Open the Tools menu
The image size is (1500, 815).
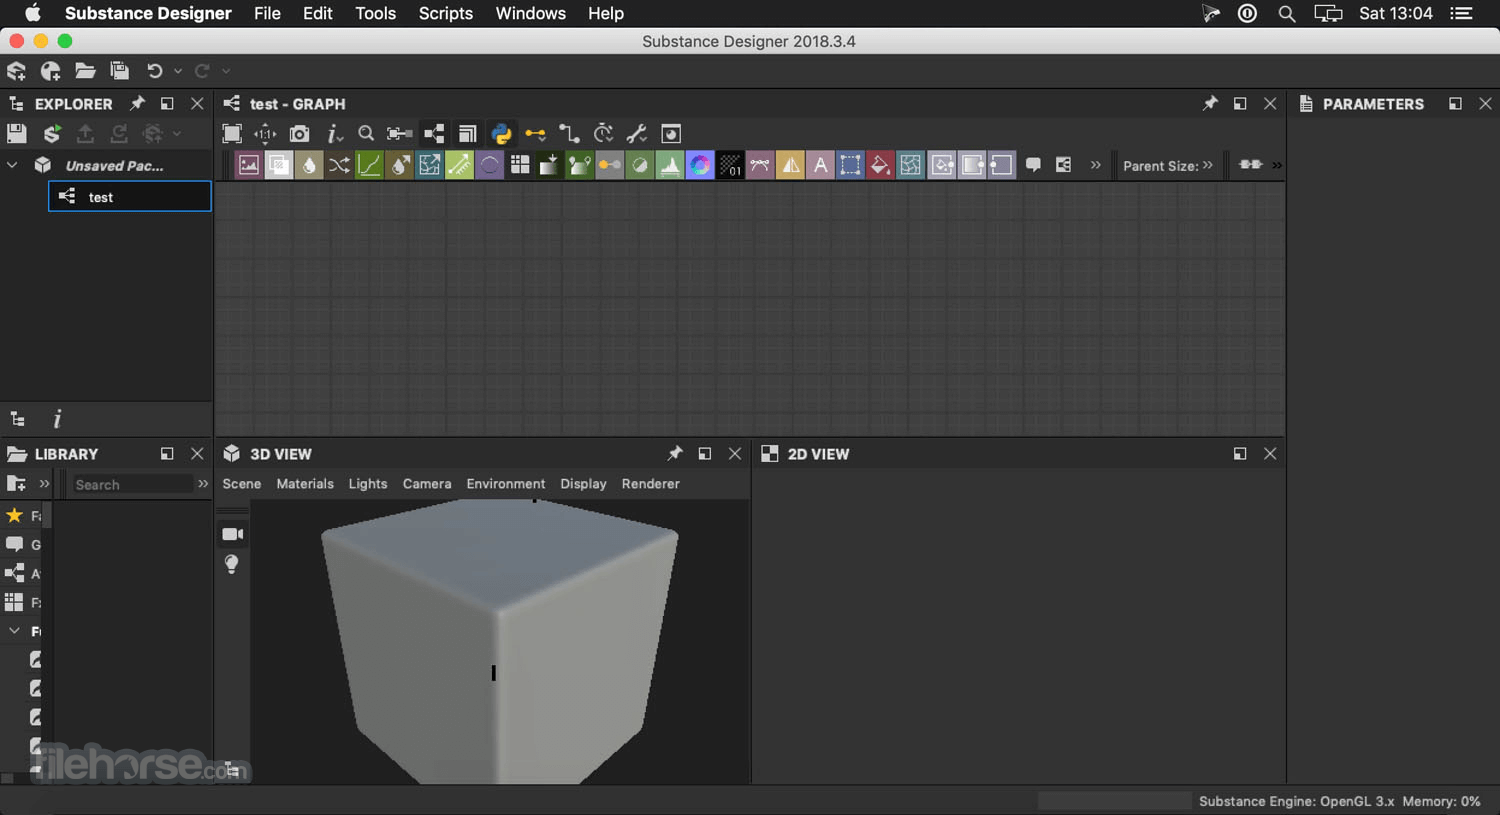click(x=375, y=13)
